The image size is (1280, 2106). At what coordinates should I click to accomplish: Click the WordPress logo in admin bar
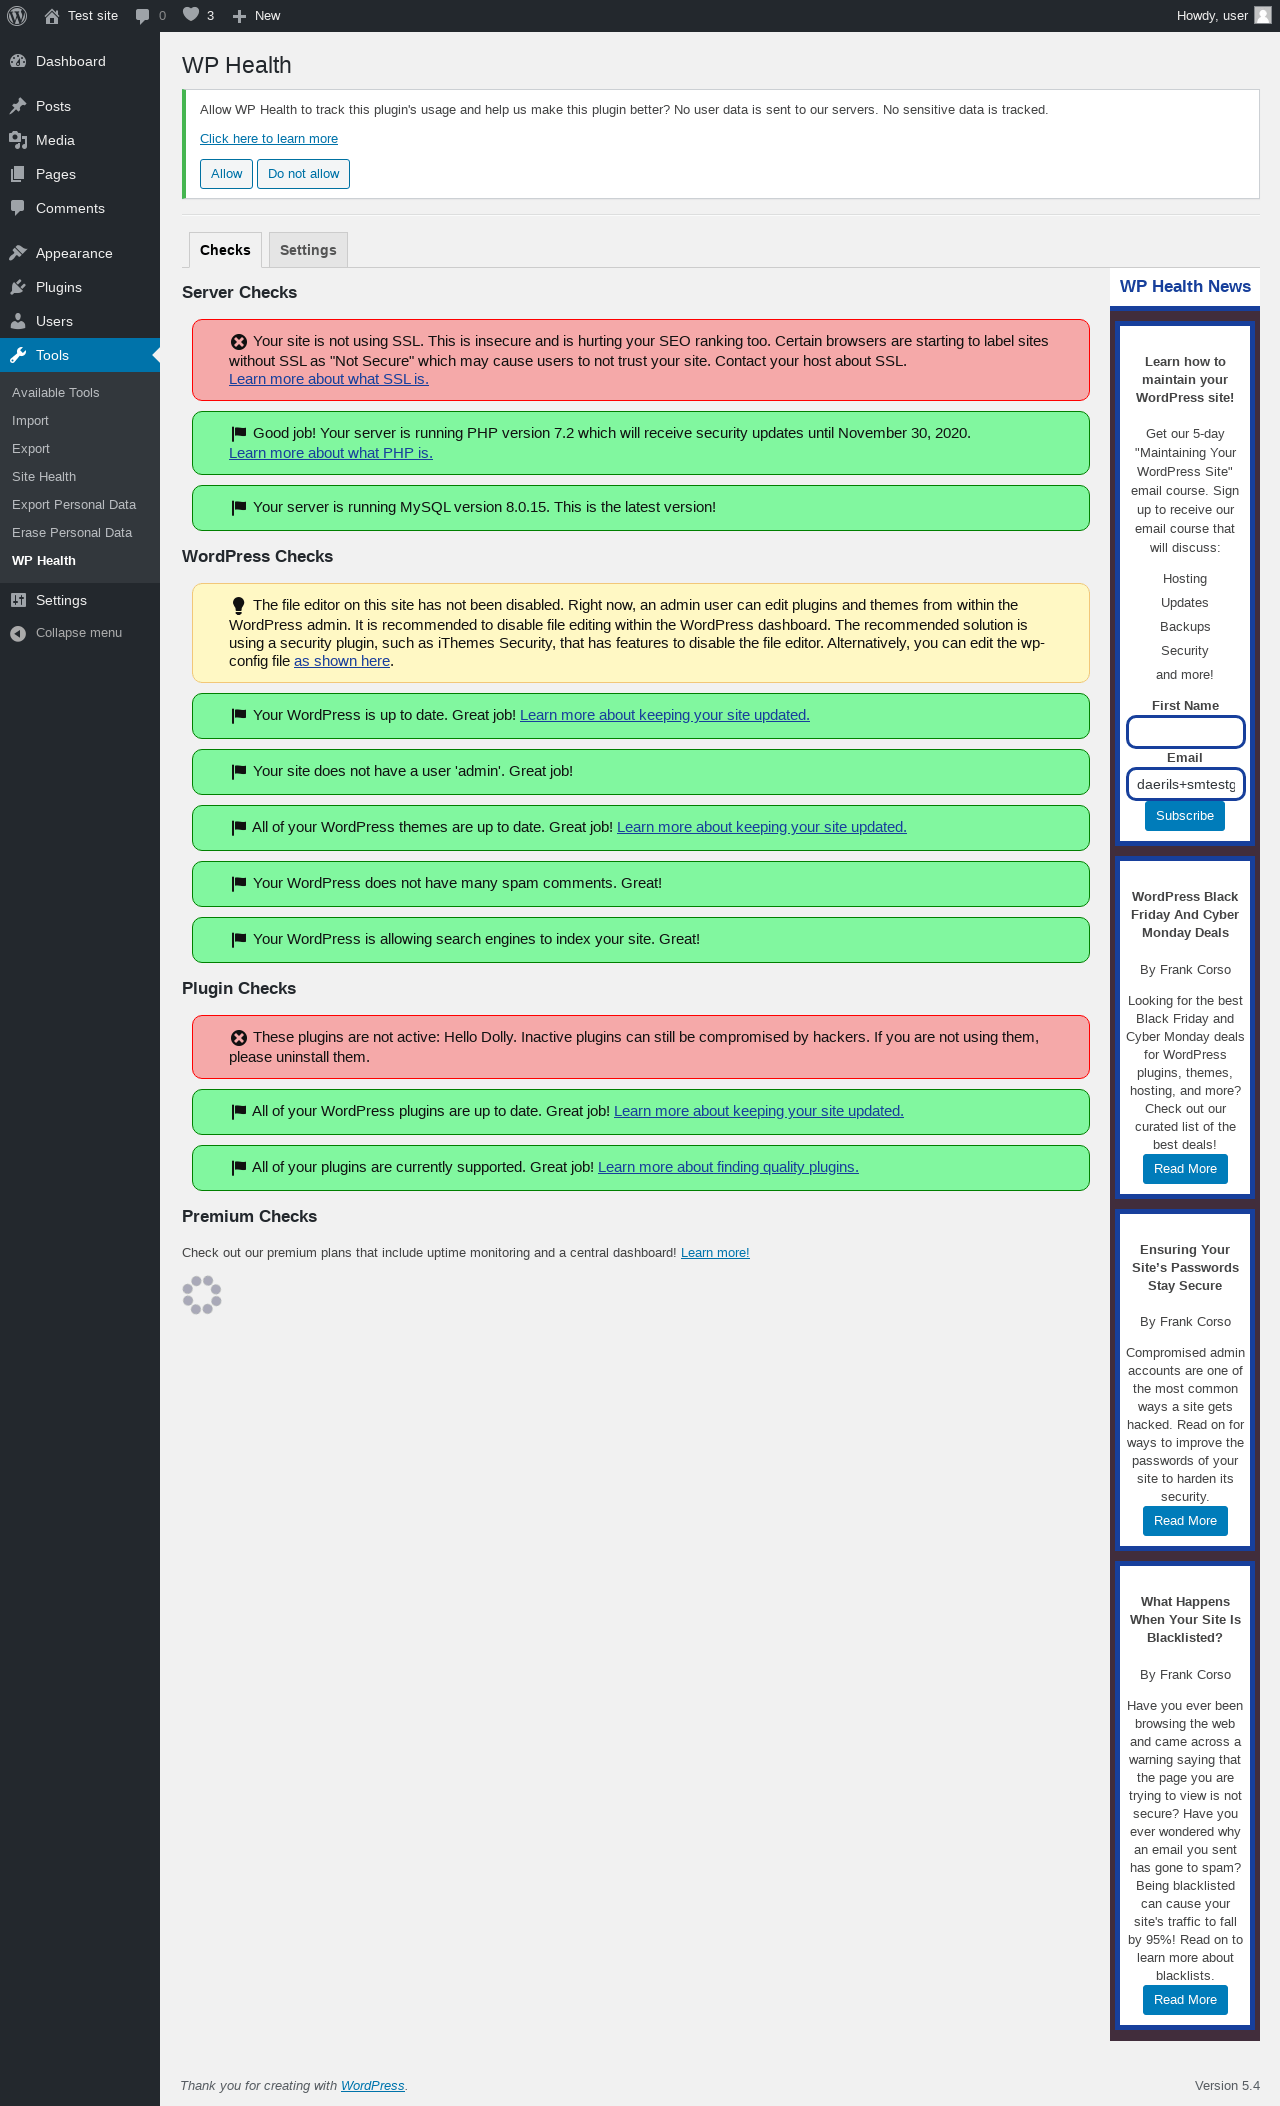pyautogui.click(x=17, y=16)
